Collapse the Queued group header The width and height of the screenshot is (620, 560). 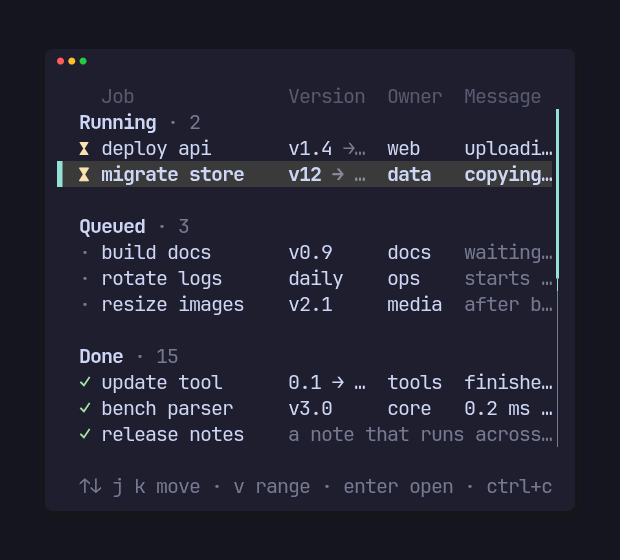(x=134, y=227)
